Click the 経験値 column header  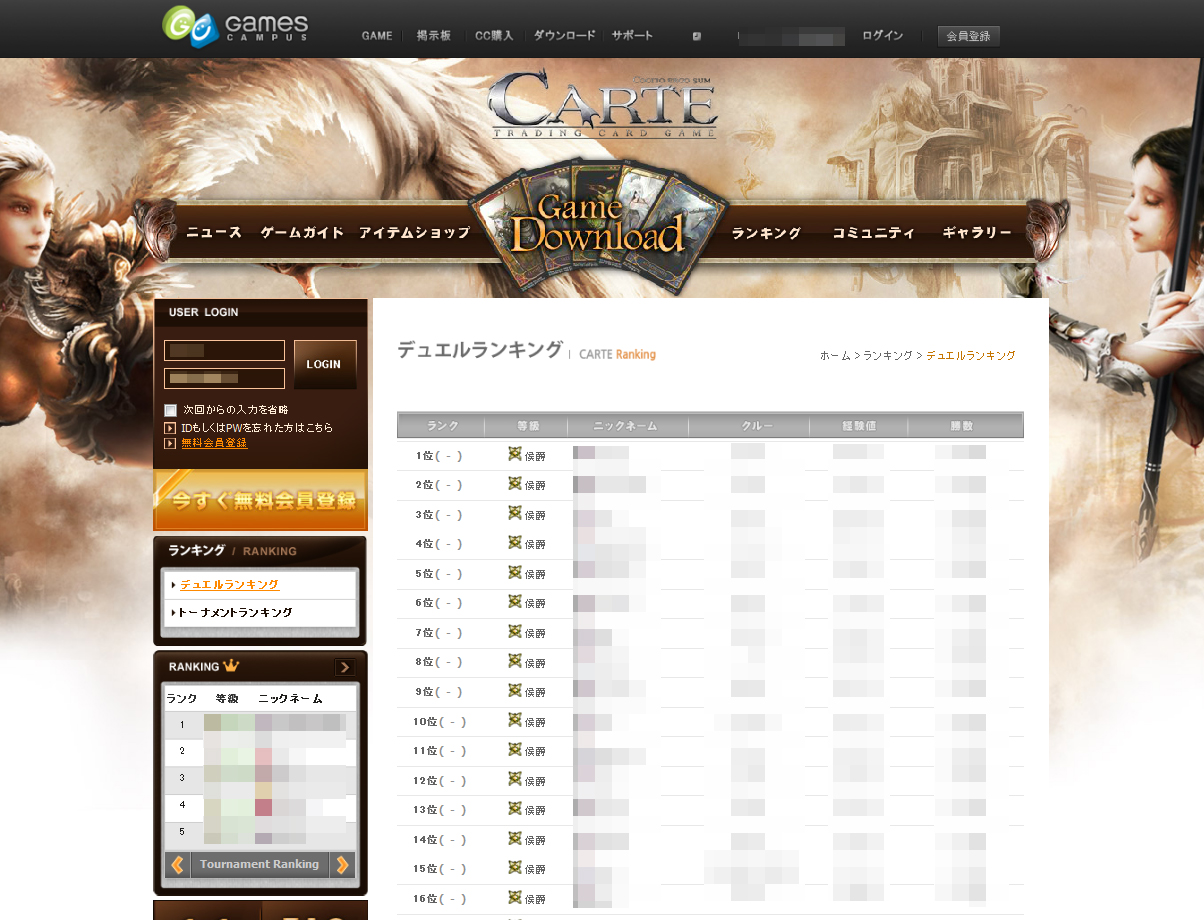coord(858,425)
